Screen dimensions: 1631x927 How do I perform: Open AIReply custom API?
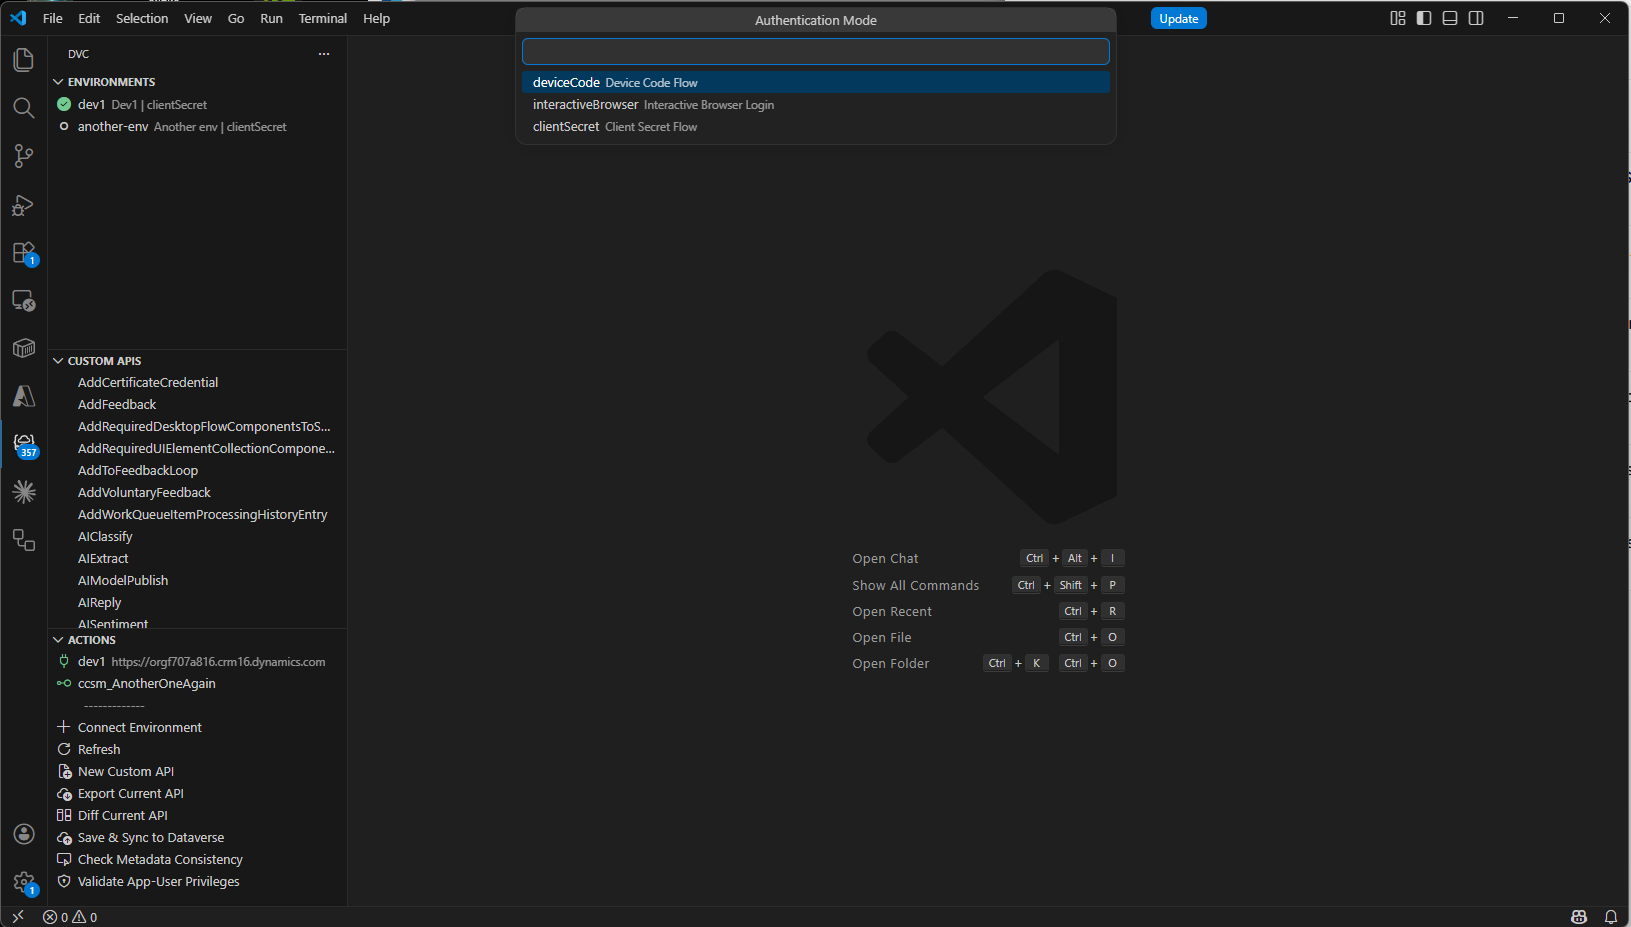pos(198,603)
